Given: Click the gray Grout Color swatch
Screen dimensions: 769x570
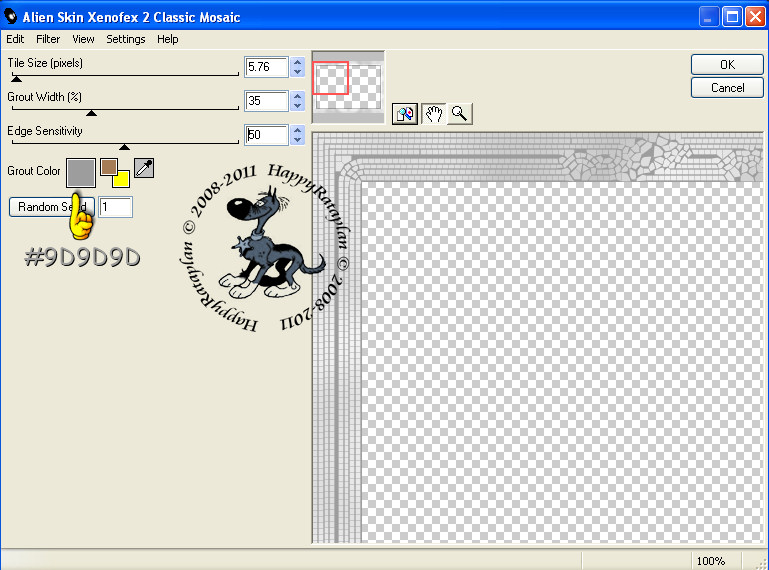Looking at the screenshot, I should [x=81, y=173].
